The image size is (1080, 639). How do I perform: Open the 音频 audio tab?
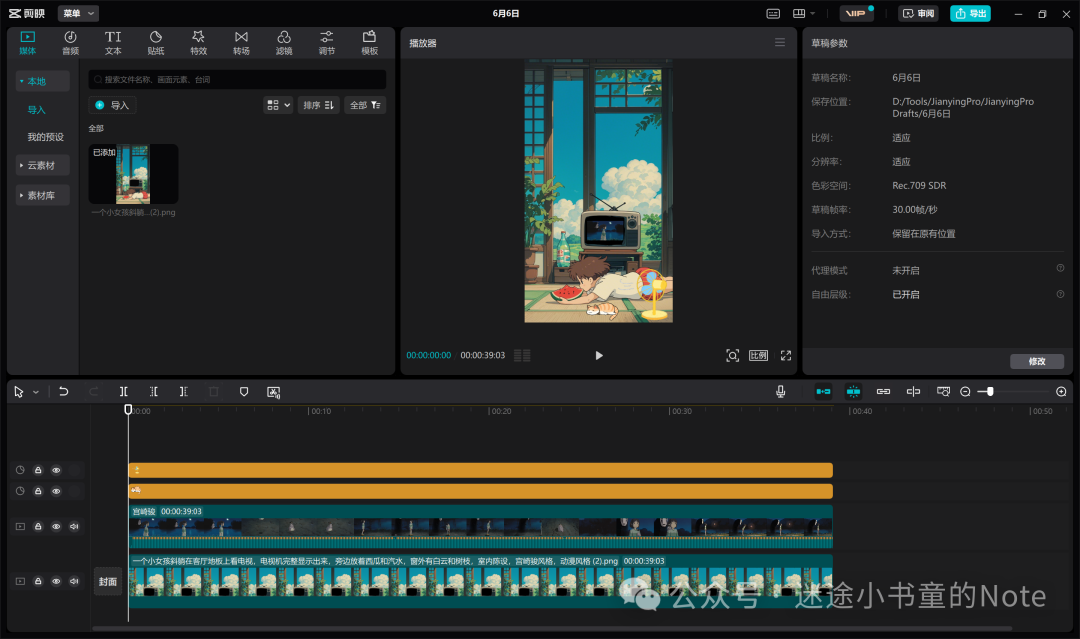(x=70, y=42)
